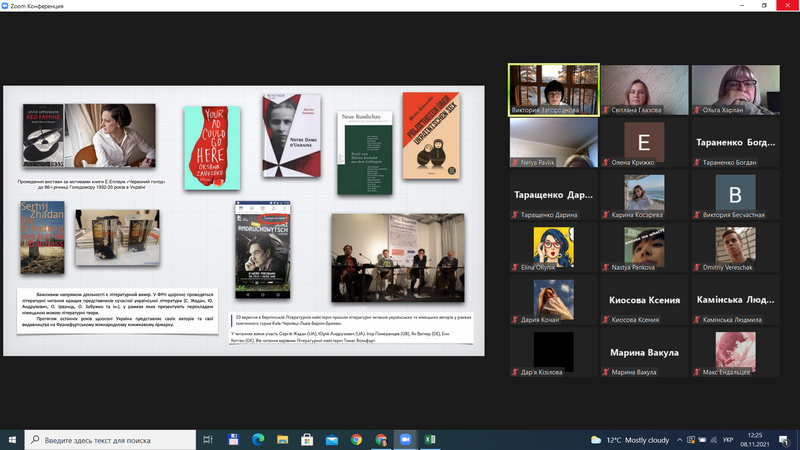Select Nastya Pankova participant tile
The height and width of the screenshot is (450, 800).
(644, 247)
